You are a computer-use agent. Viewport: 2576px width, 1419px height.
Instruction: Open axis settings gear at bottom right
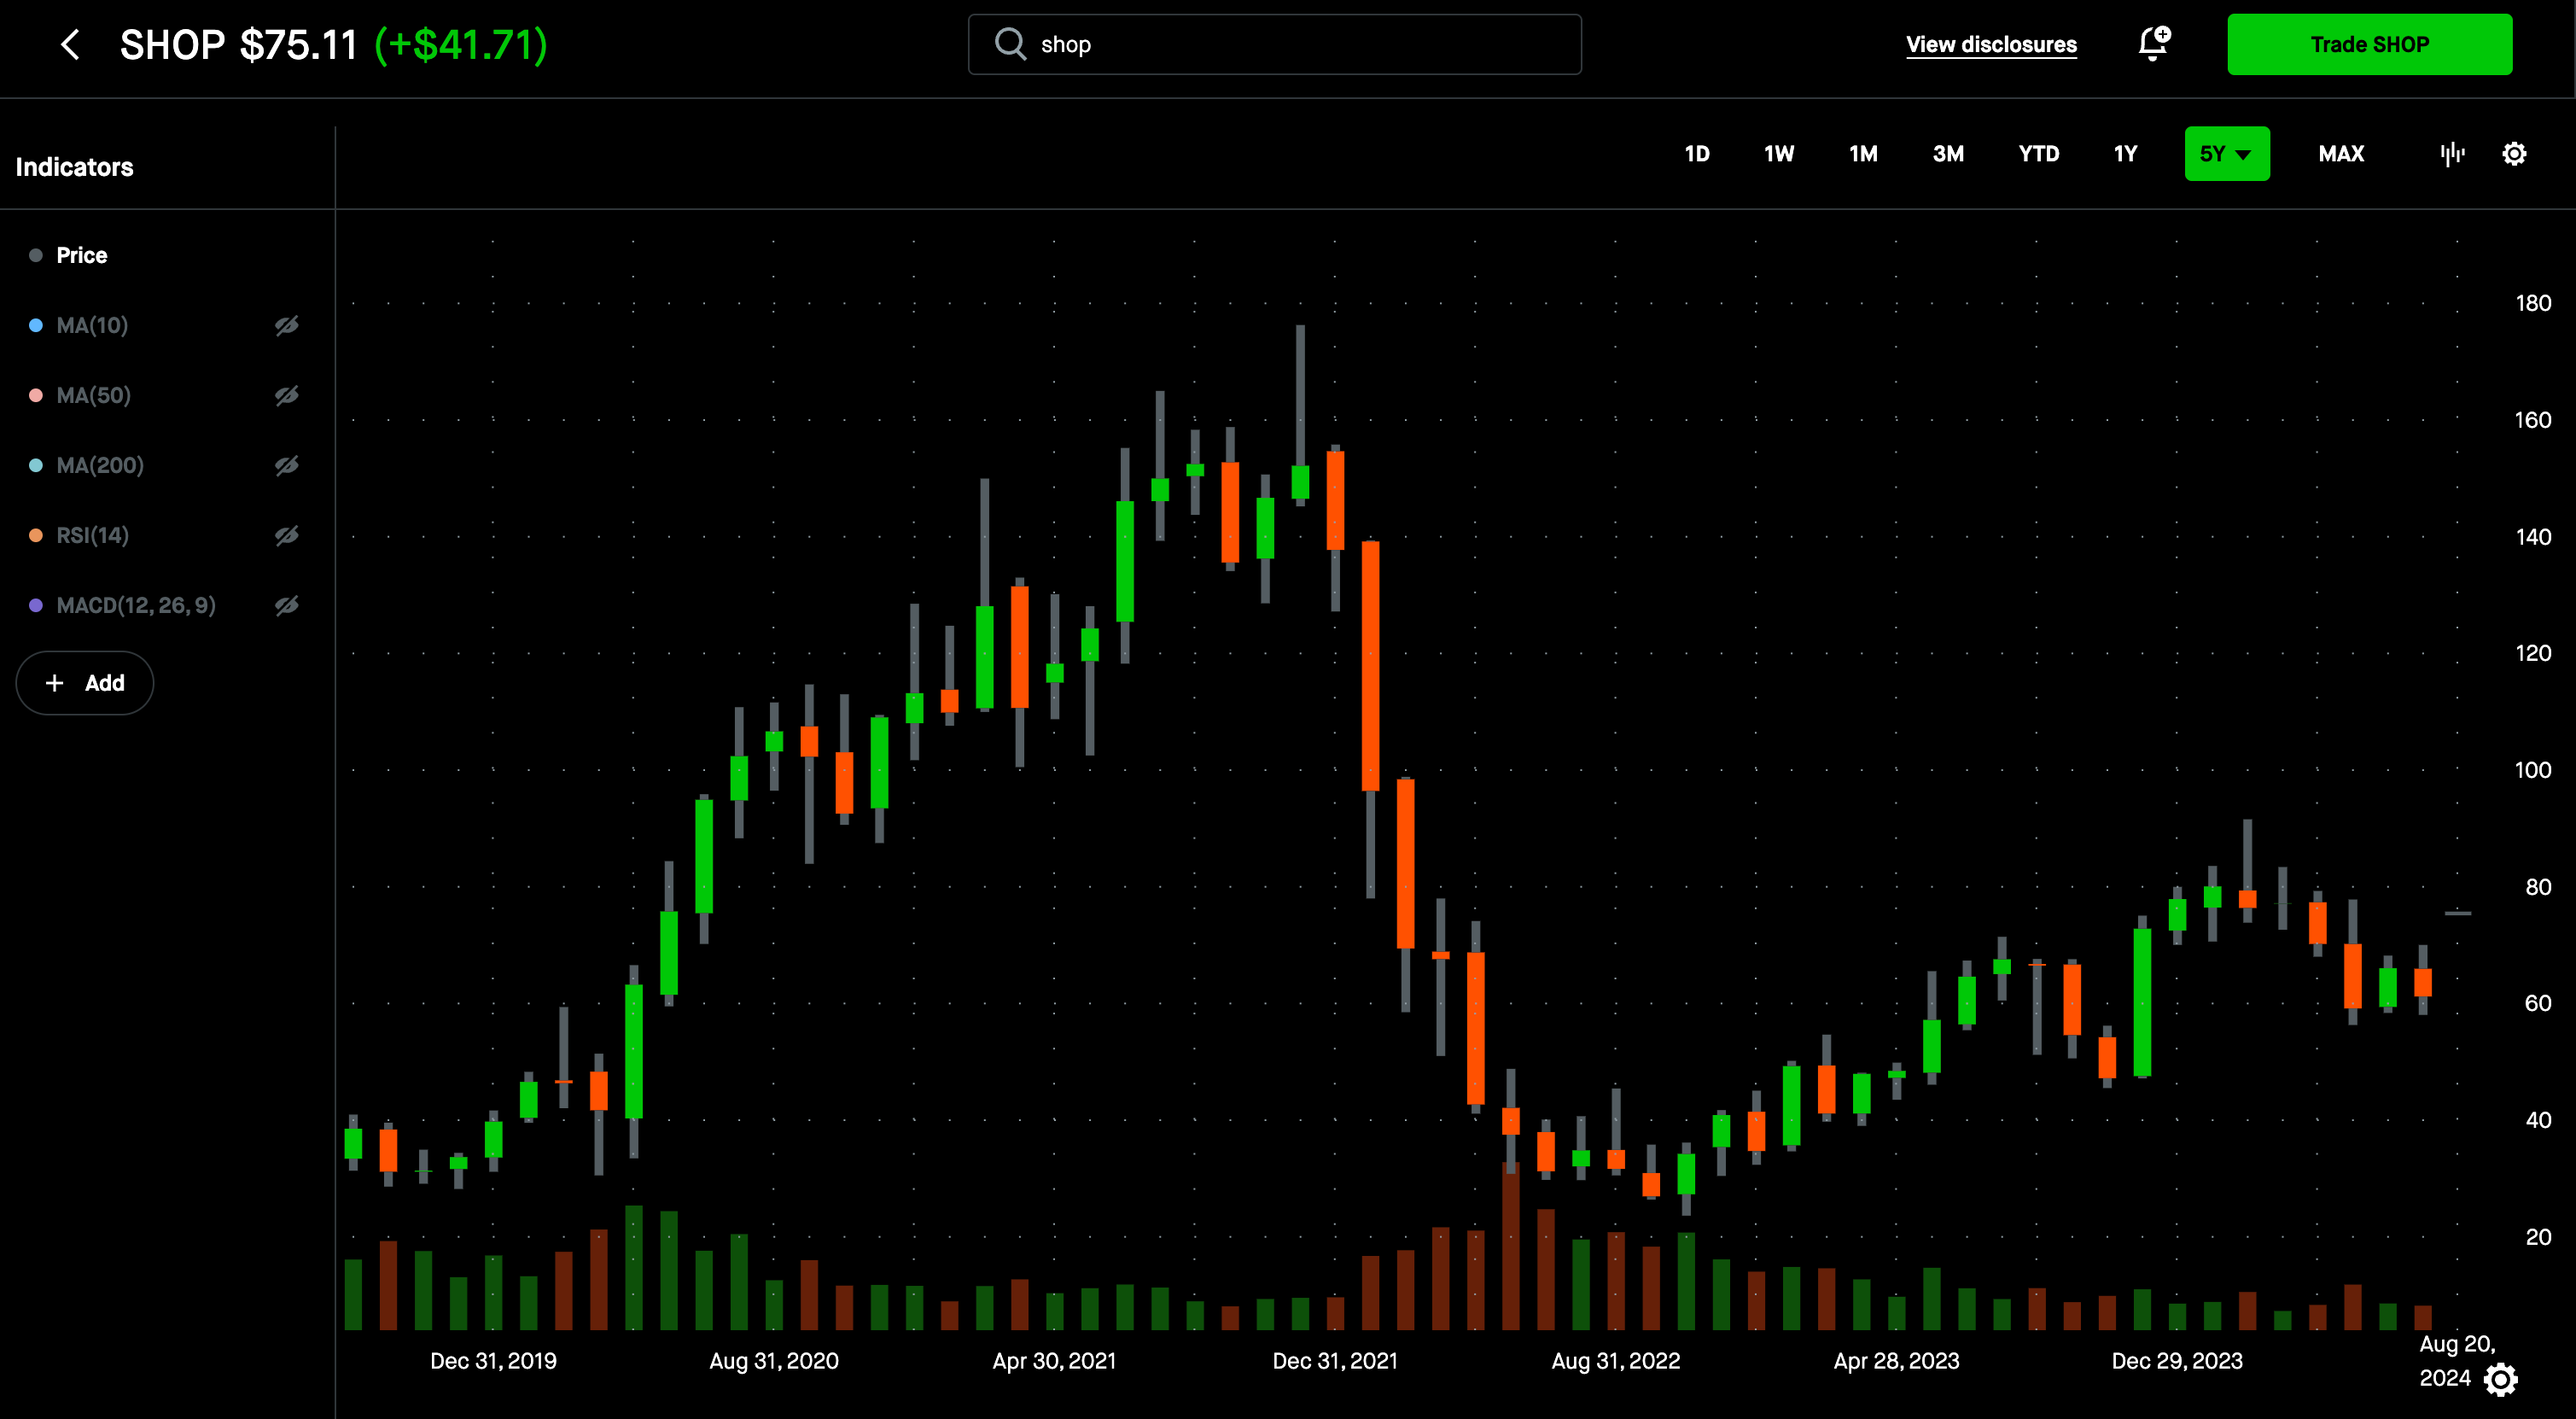[2501, 1379]
